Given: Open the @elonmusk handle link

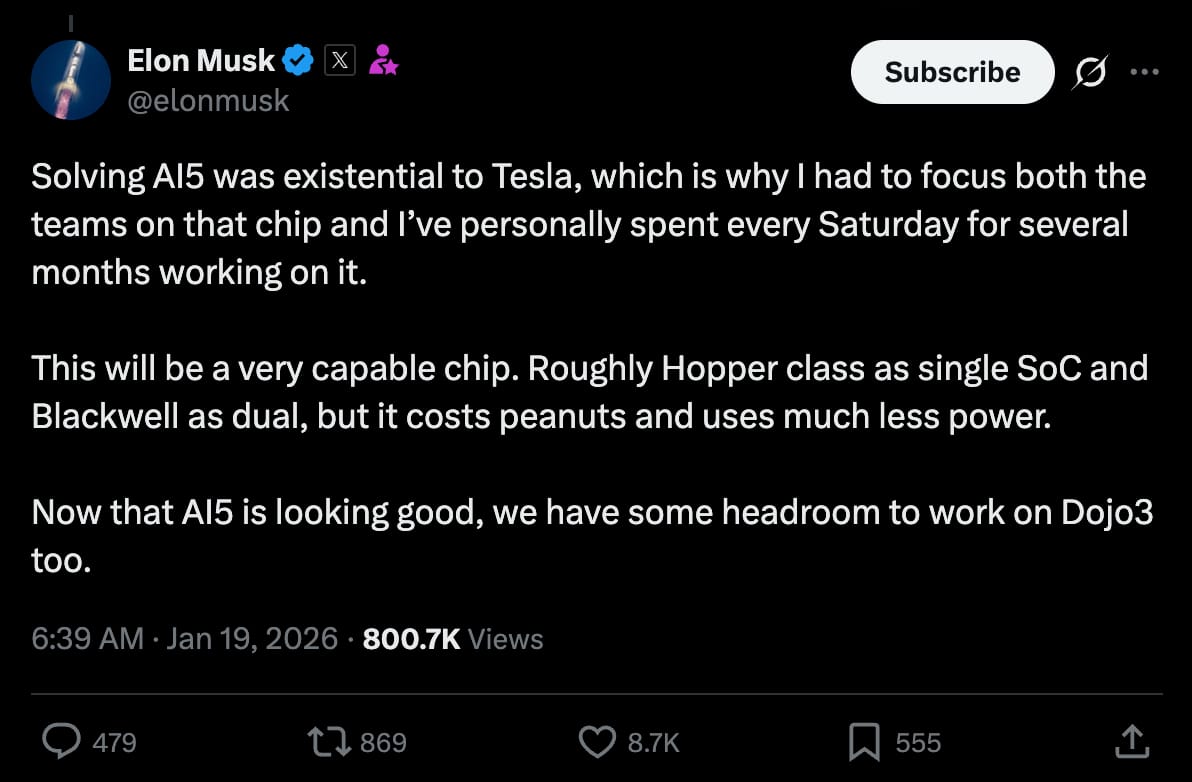Looking at the screenshot, I should pyautogui.click(x=208, y=100).
